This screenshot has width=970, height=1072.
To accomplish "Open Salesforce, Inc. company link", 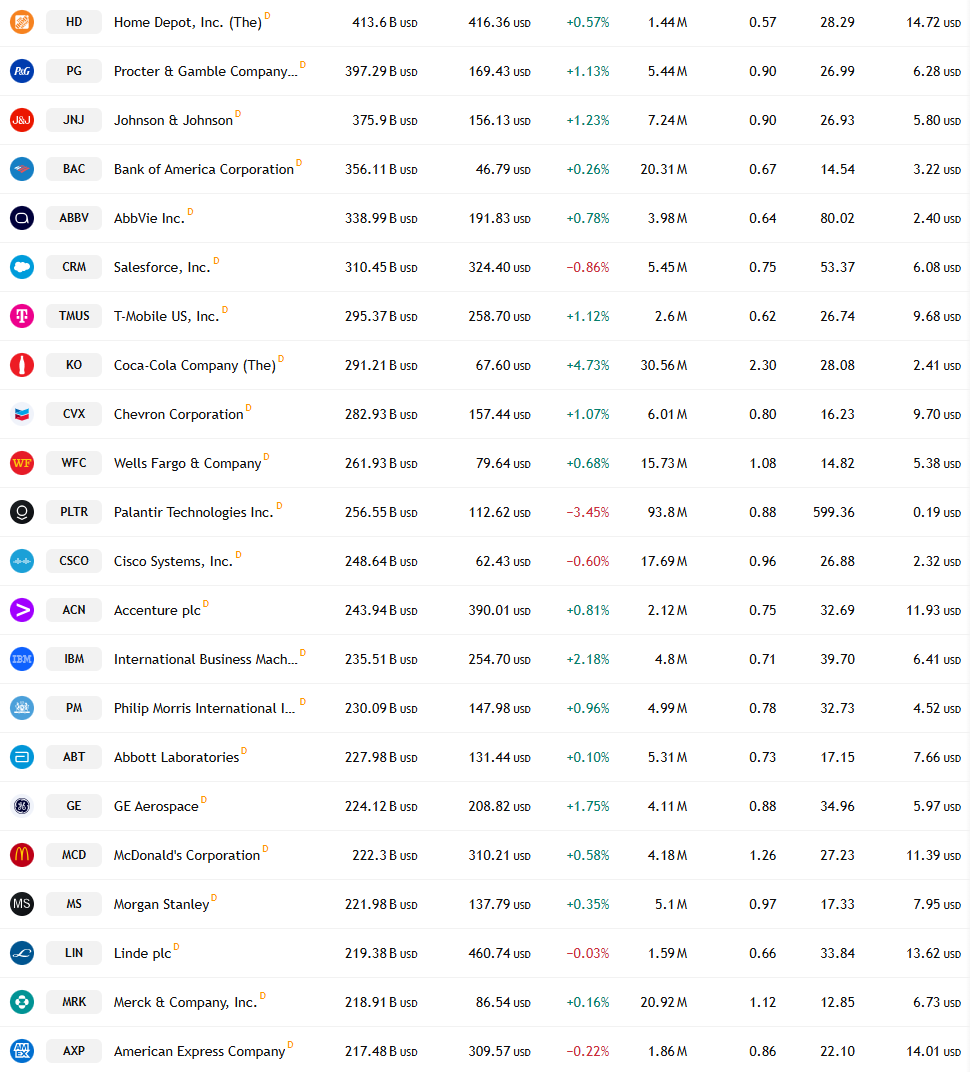I will pos(162,267).
